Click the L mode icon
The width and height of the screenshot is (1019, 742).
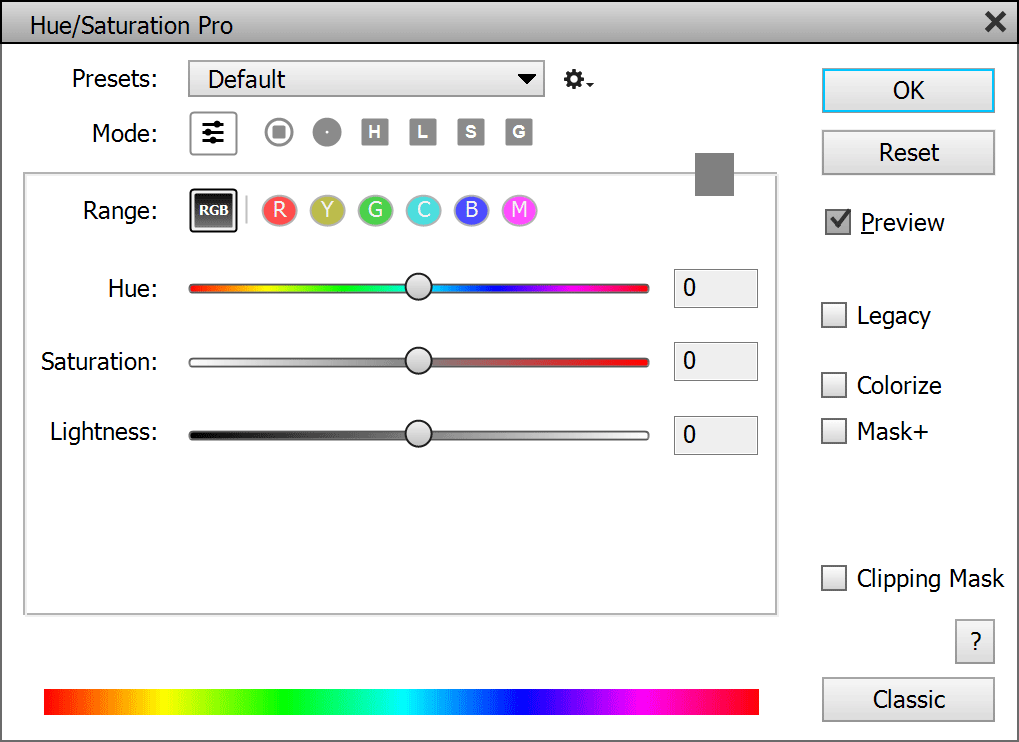pos(422,132)
